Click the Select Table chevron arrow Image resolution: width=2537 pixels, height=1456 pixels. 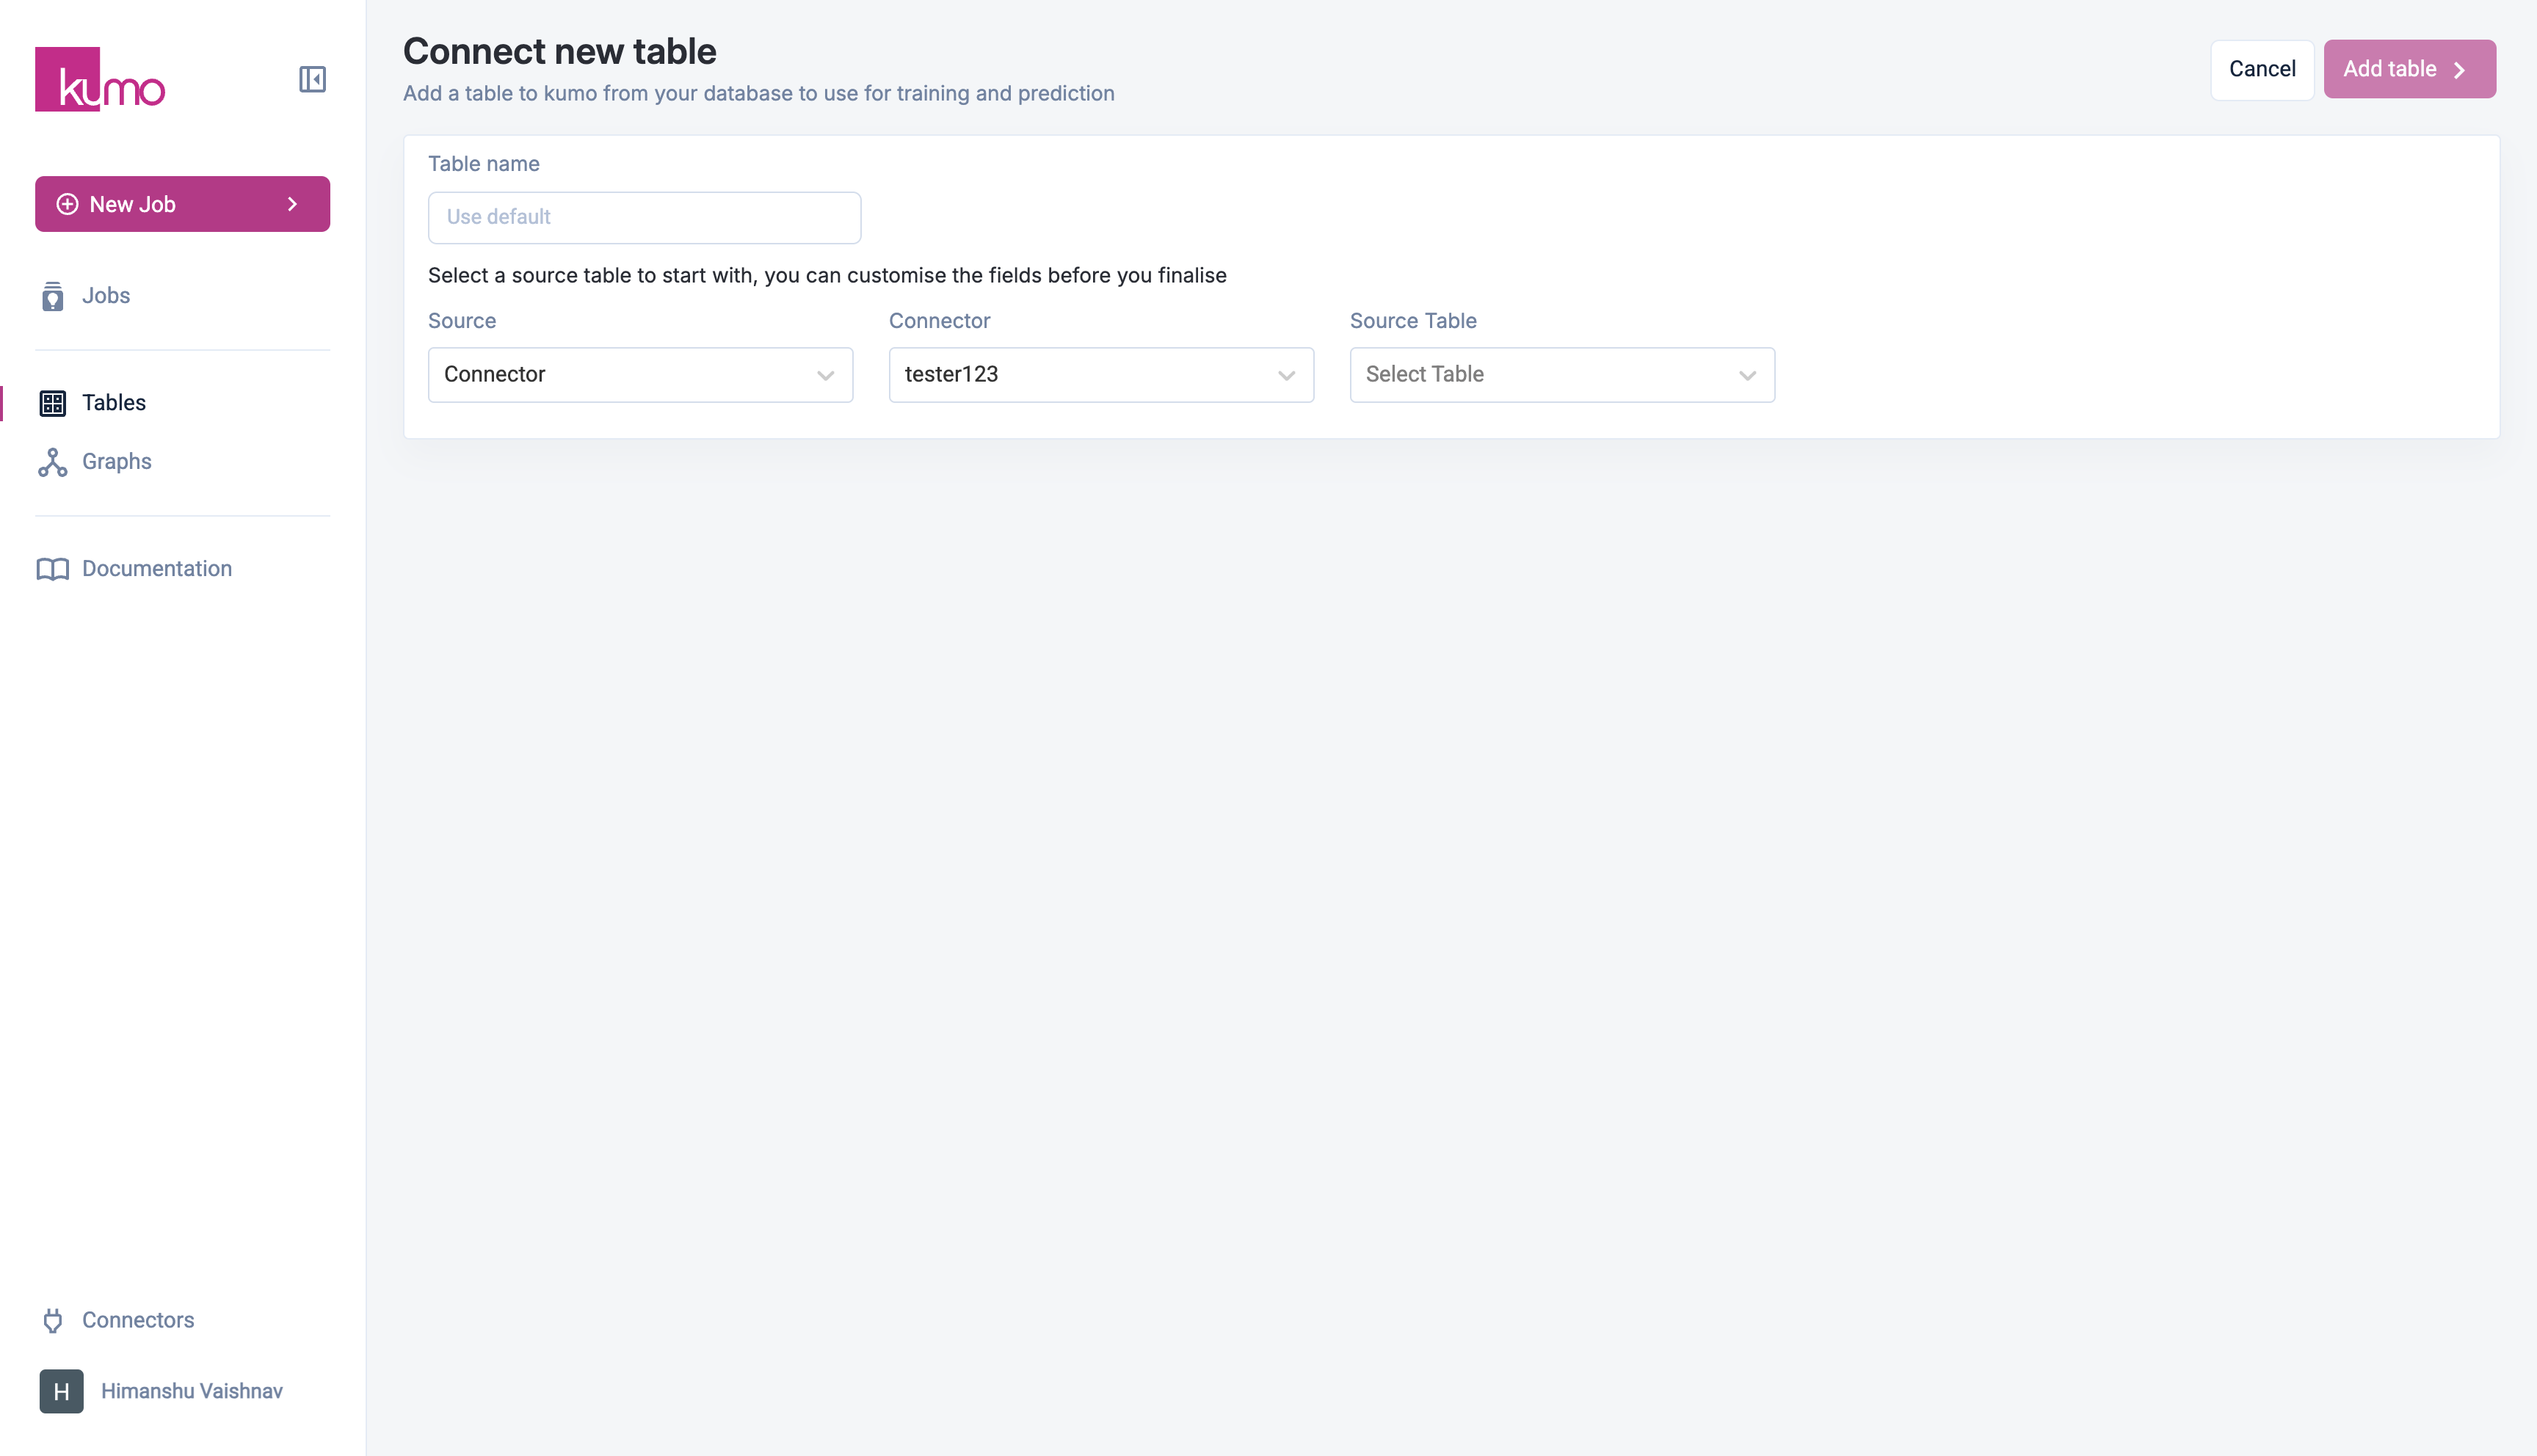(x=1747, y=376)
